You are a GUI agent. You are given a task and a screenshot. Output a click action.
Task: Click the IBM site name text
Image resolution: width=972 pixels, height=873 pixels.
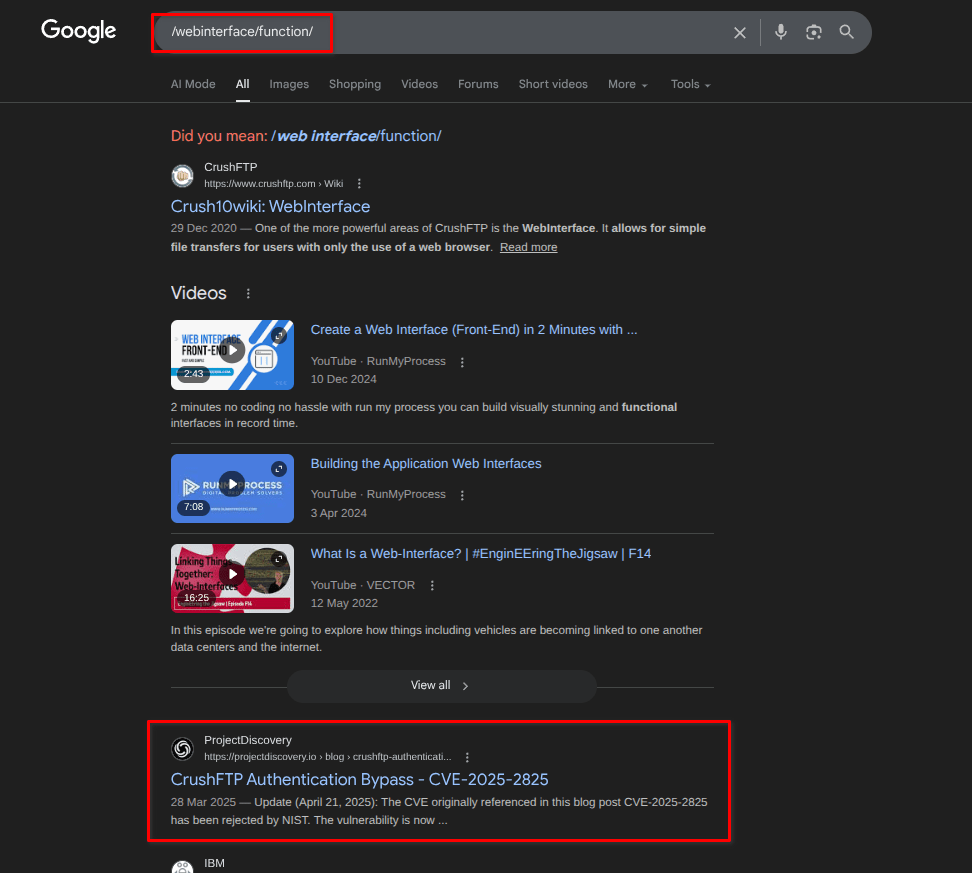[214, 863]
